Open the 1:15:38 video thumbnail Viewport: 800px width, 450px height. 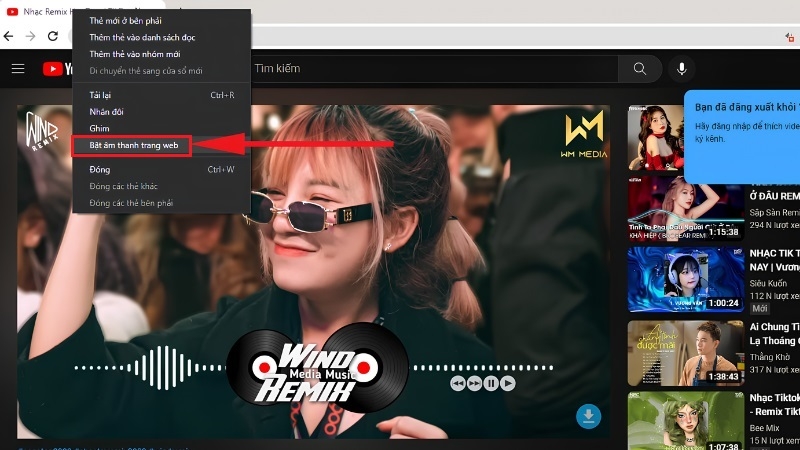click(x=686, y=209)
